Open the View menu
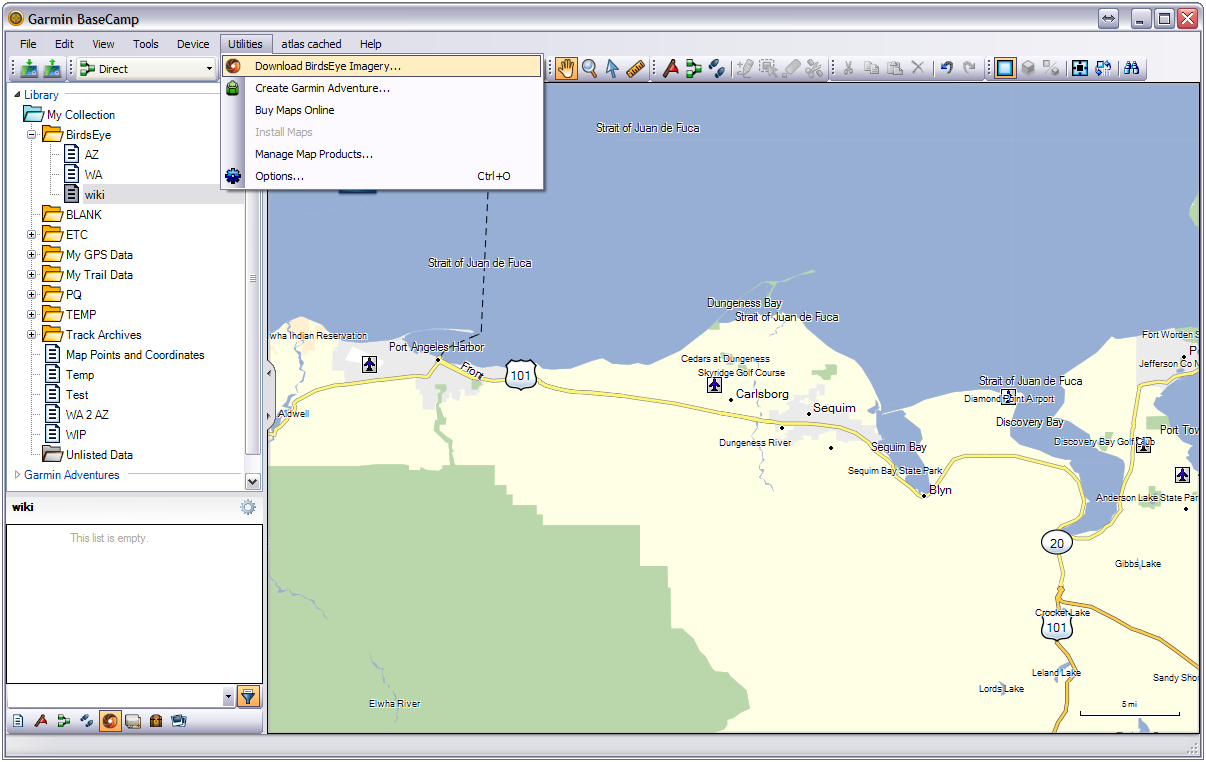1206x762 pixels. [103, 44]
